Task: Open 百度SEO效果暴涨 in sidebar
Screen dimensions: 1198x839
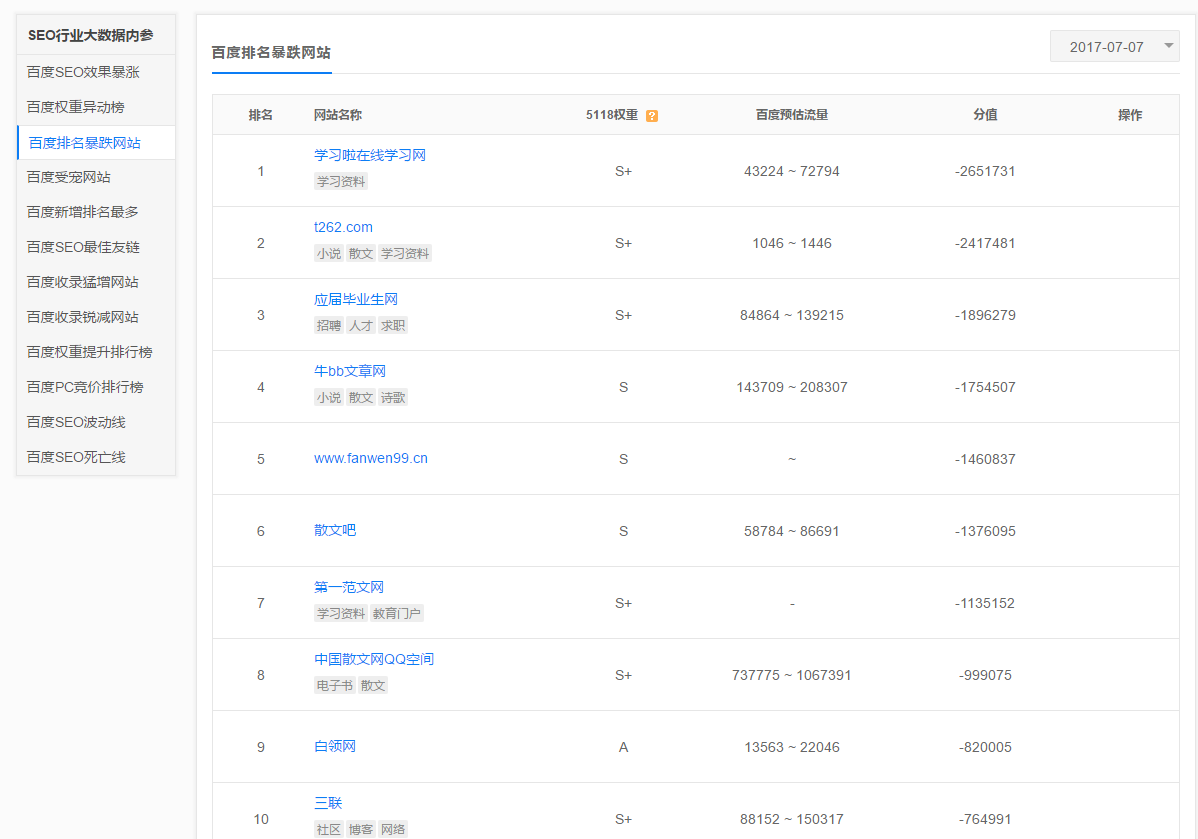Action: pos(83,72)
